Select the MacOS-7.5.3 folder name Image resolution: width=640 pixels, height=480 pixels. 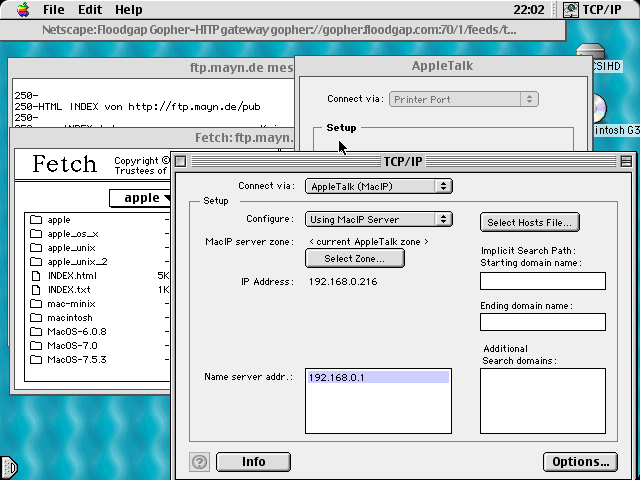77,360
